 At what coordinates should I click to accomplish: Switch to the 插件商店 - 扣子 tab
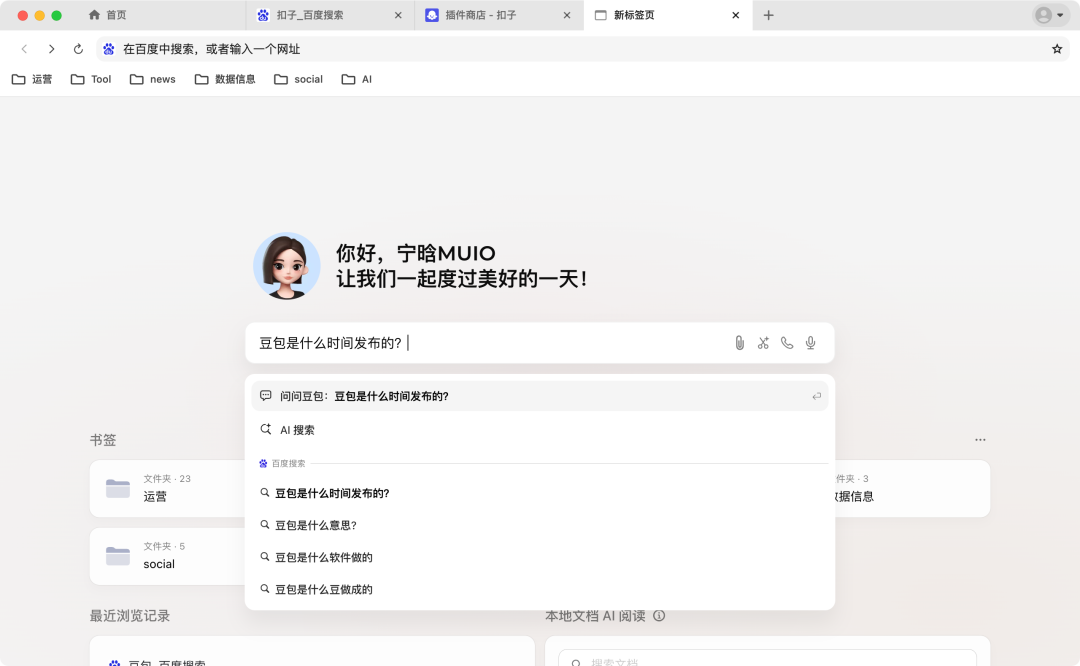[x=480, y=15]
